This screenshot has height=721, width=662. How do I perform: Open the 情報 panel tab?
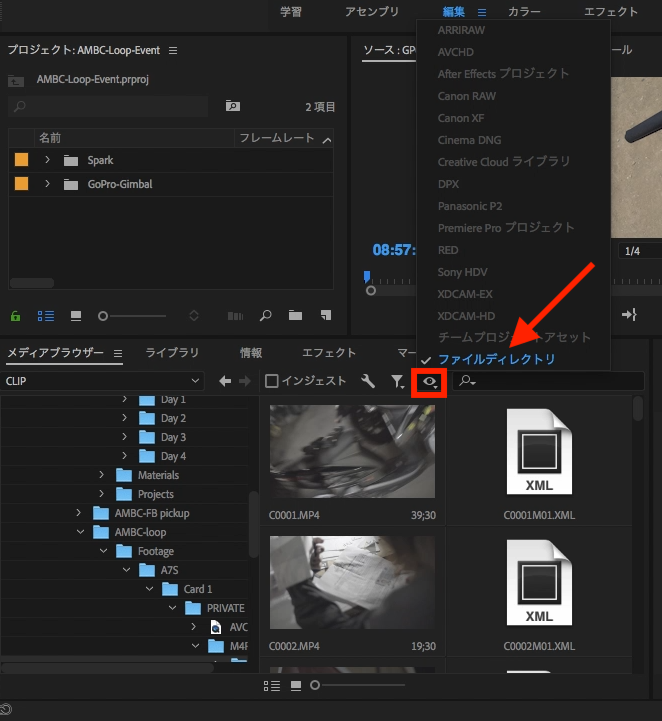[251, 353]
